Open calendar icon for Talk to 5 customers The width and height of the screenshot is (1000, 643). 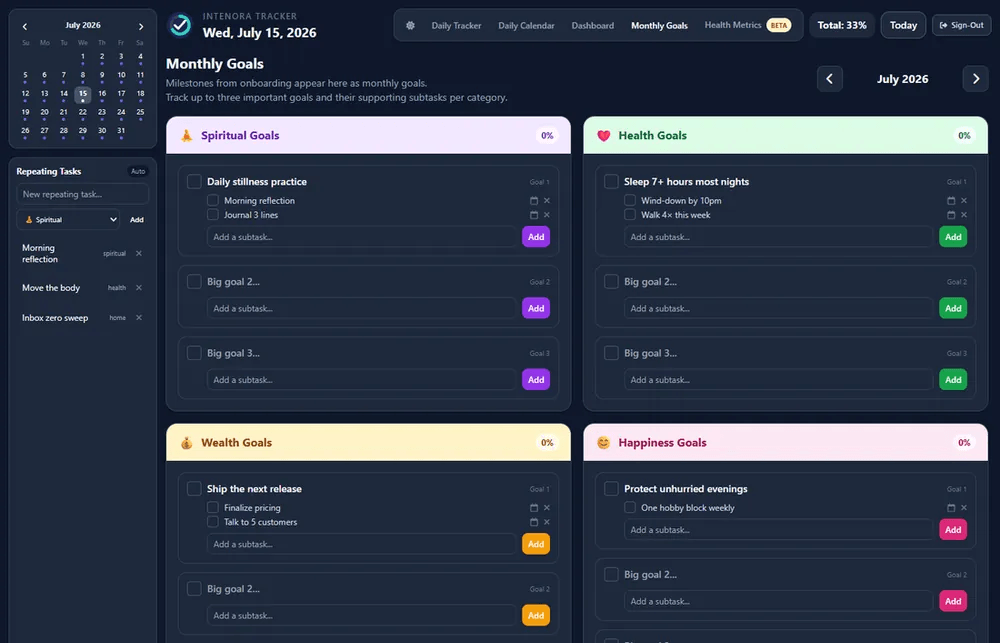coord(534,522)
